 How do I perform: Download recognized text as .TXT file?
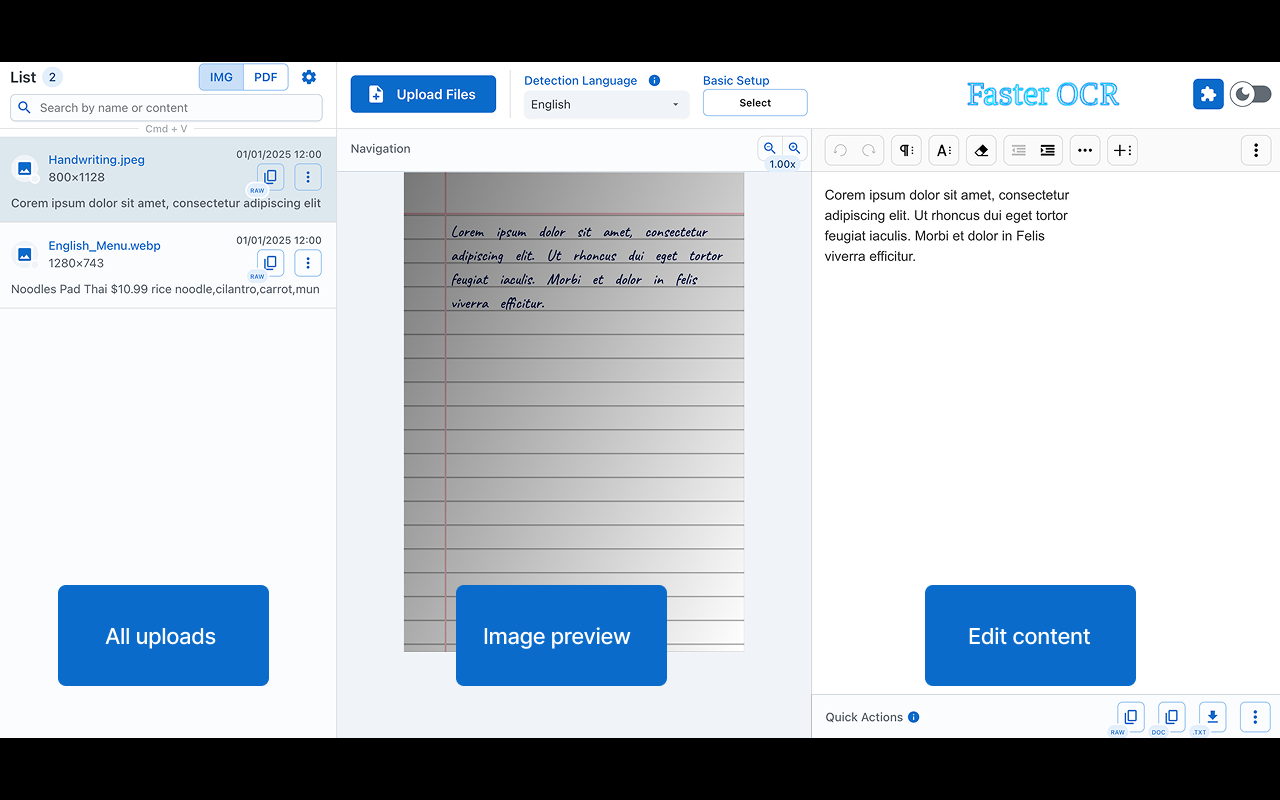1211,716
